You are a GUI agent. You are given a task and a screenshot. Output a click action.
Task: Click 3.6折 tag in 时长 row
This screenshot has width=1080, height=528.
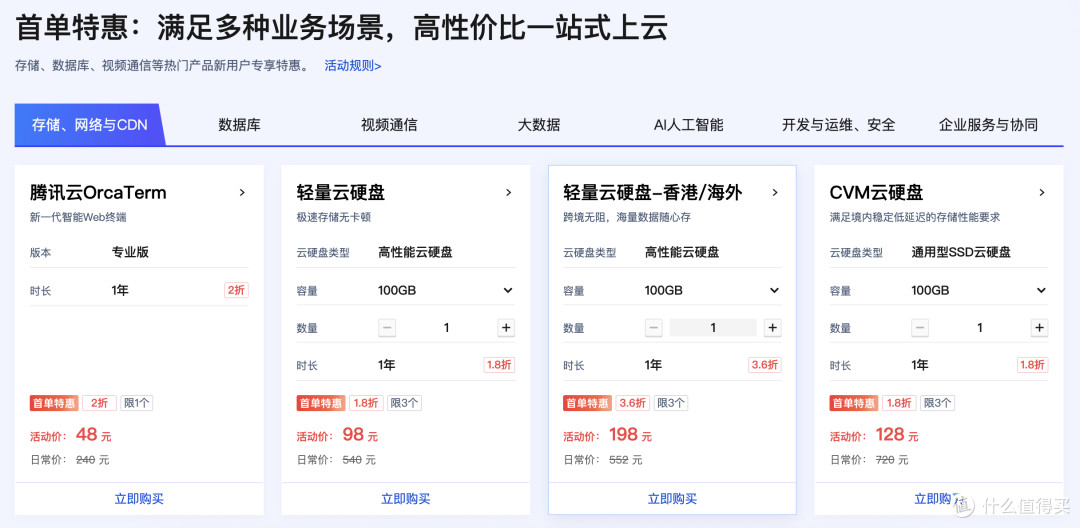[x=765, y=365]
